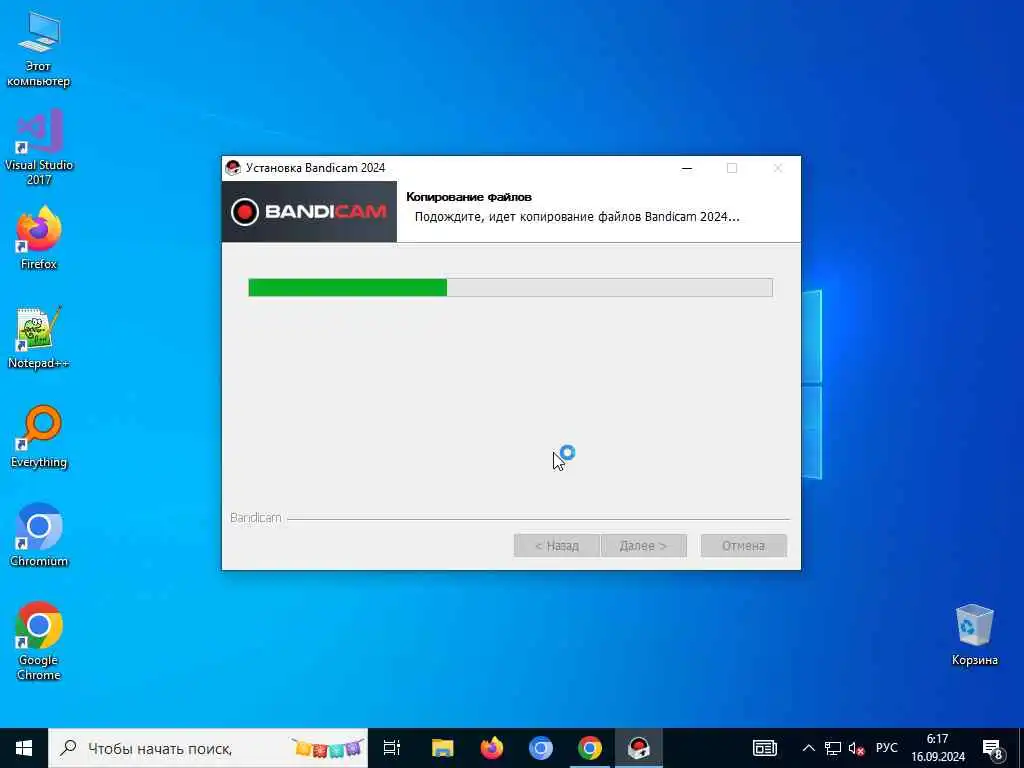Open the Этот компьютер desktop icon
The image size is (1024, 768).
point(39,49)
